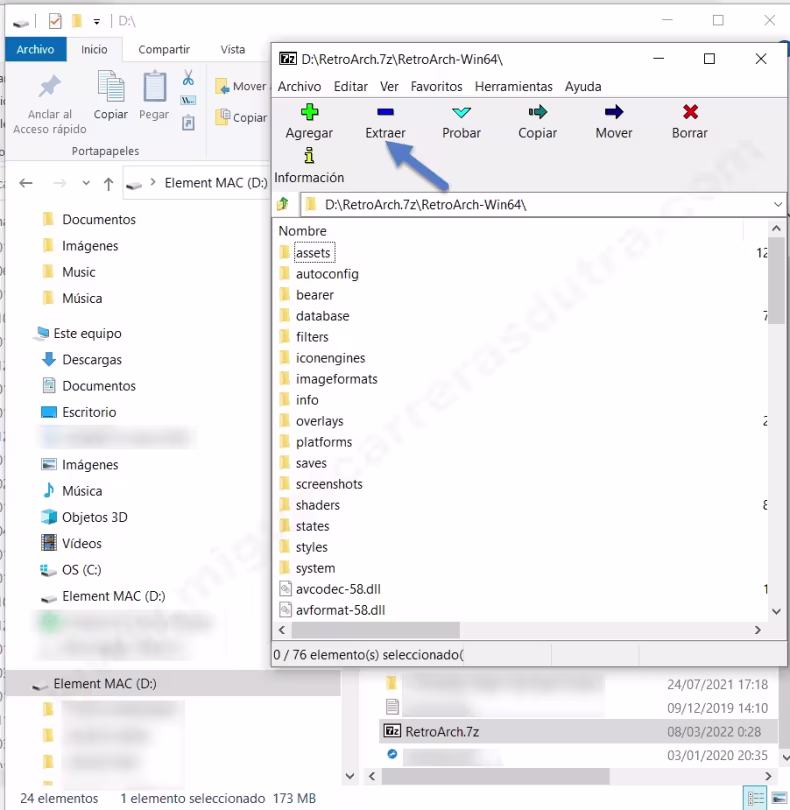Click Explorer up-directory arrow
This screenshot has width=790, height=810.
click(109, 183)
